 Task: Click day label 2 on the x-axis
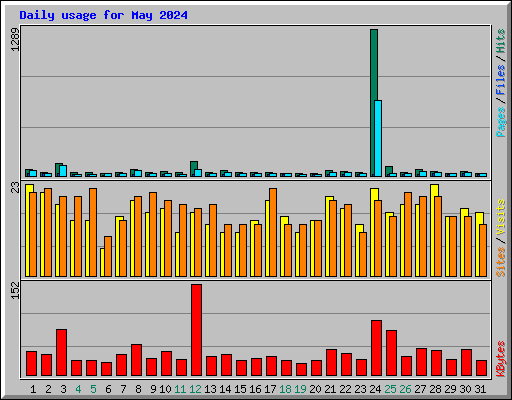pyautogui.click(x=48, y=389)
